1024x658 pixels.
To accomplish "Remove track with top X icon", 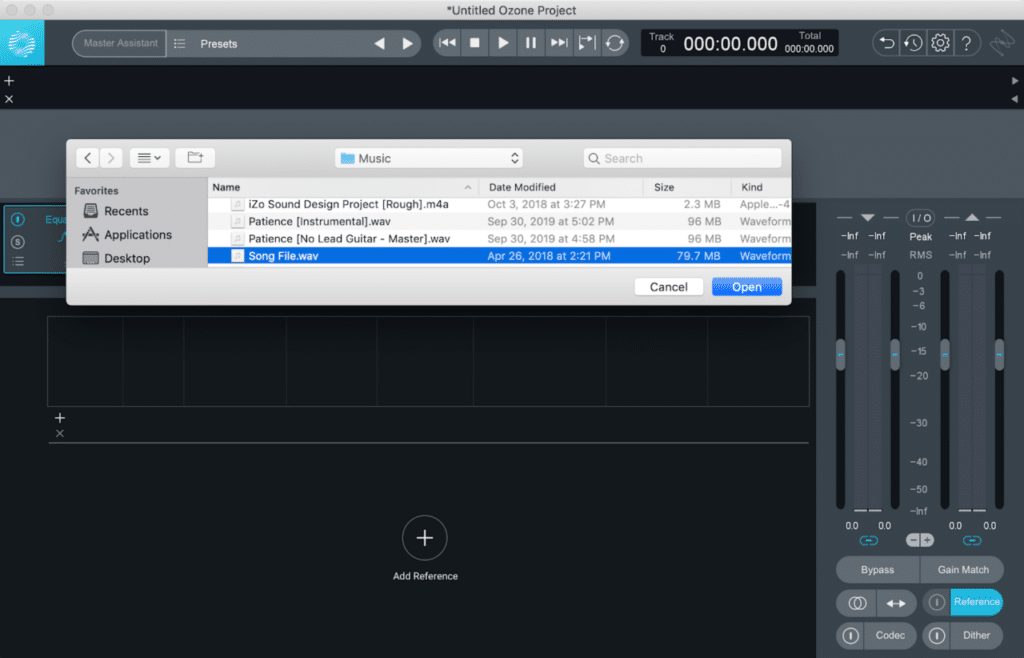I will [9, 99].
